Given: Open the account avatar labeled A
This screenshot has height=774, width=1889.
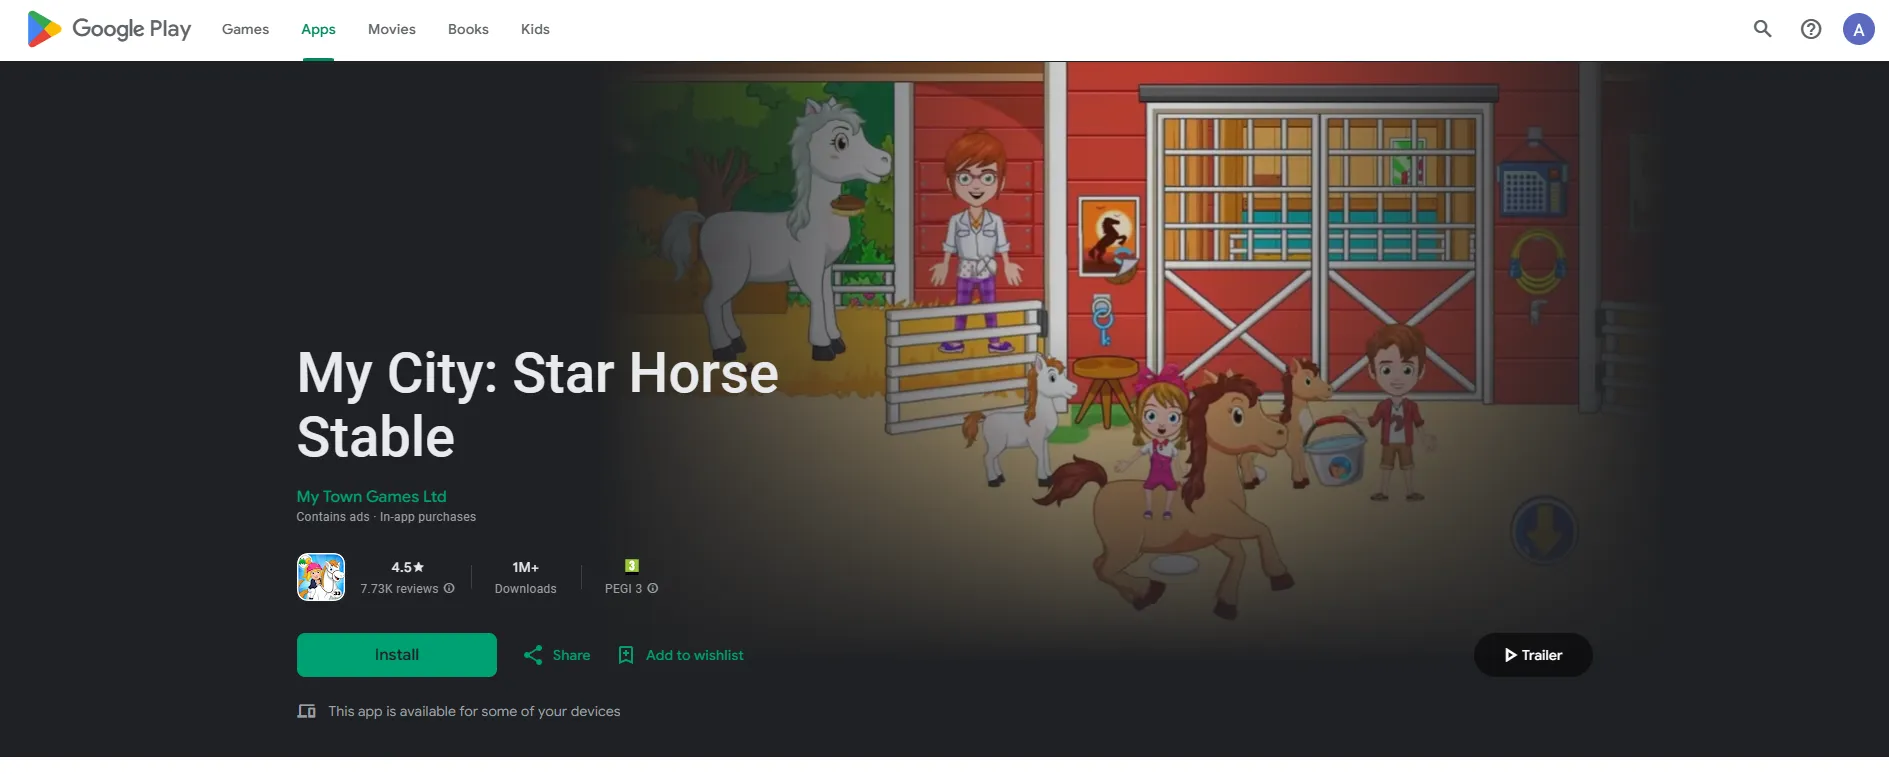Looking at the screenshot, I should pyautogui.click(x=1859, y=29).
